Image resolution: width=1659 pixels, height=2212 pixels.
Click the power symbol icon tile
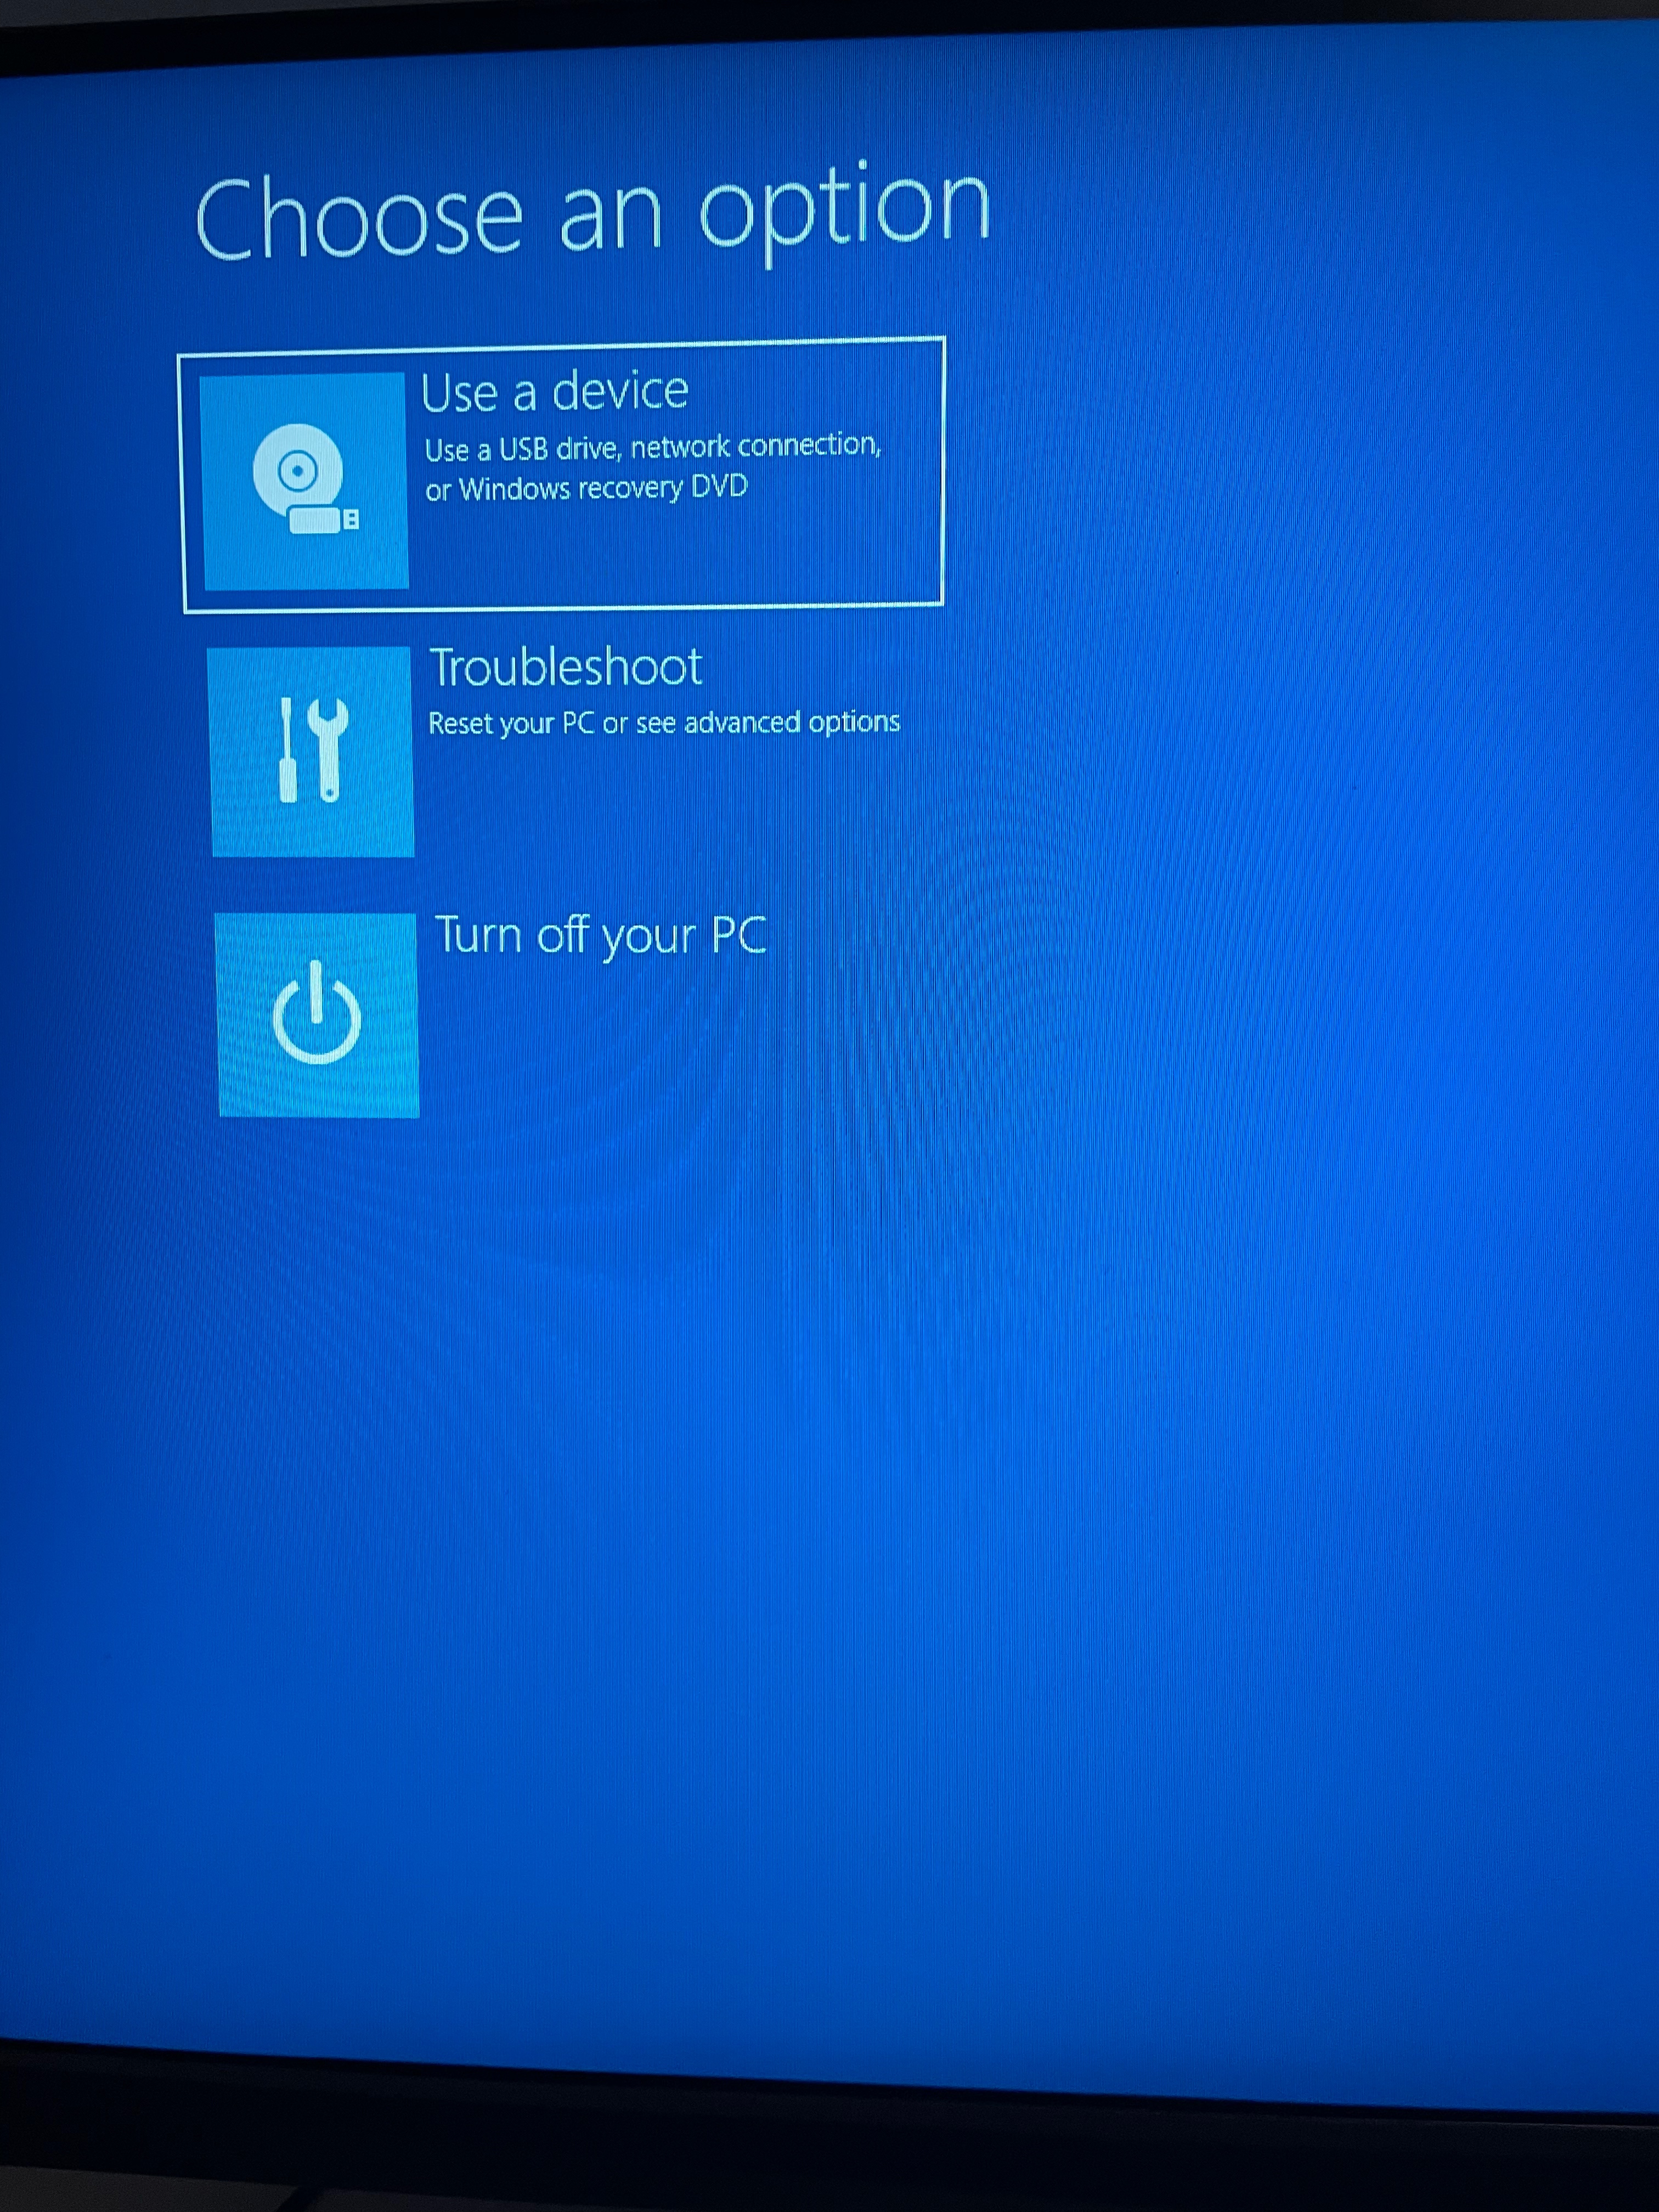click(x=317, y=1014)
